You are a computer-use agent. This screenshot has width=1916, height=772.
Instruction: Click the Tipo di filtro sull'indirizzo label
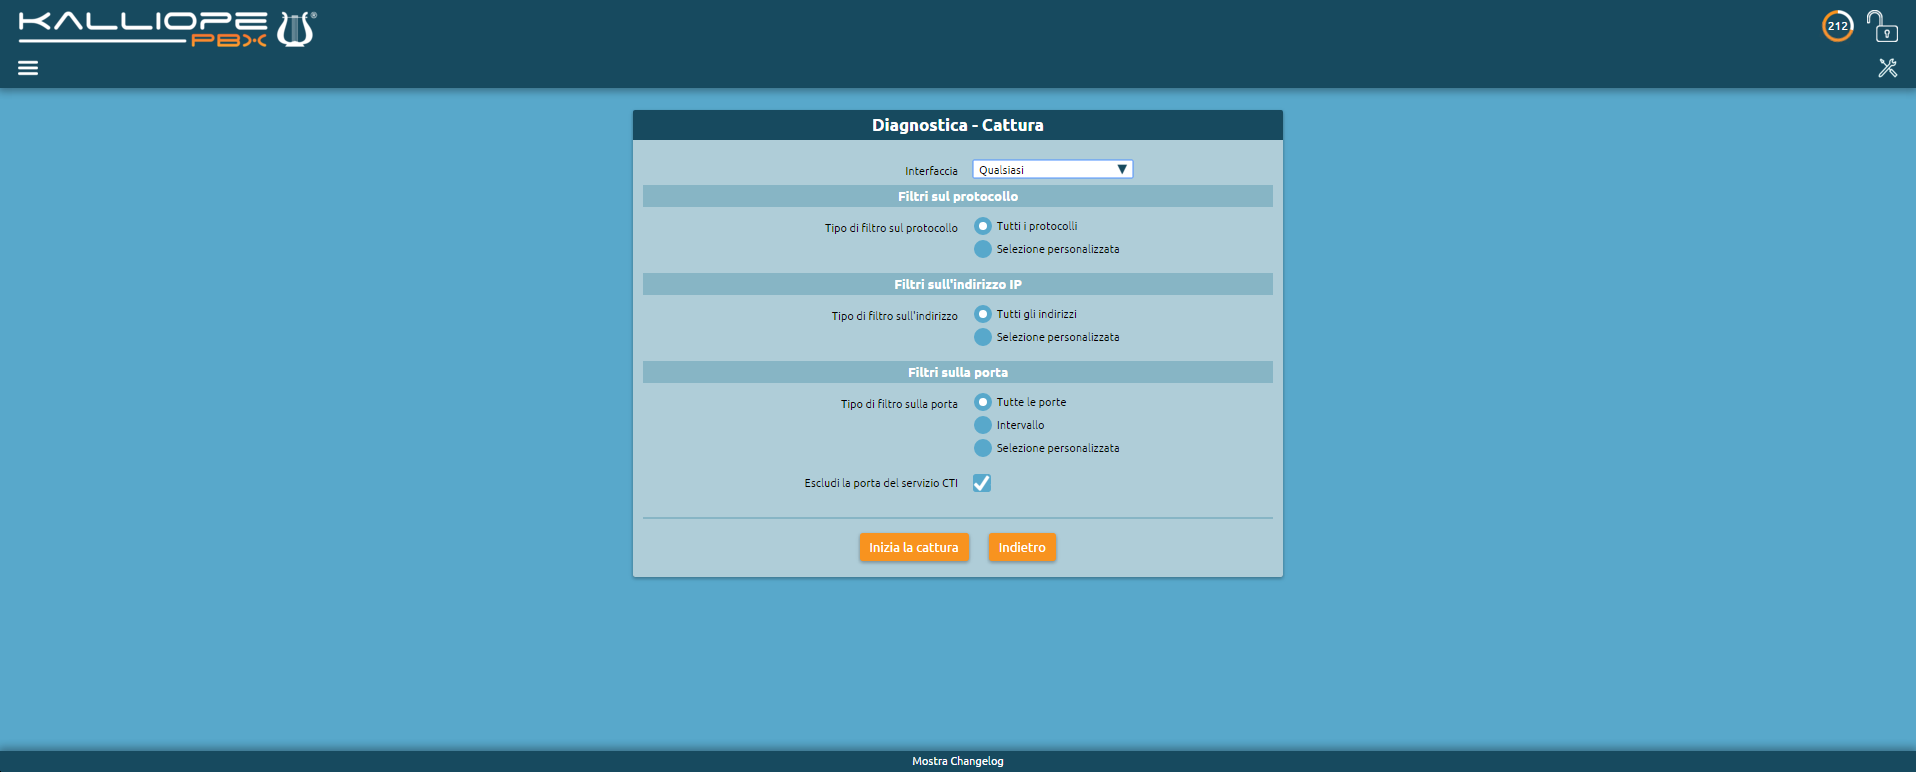pos(894,316)
